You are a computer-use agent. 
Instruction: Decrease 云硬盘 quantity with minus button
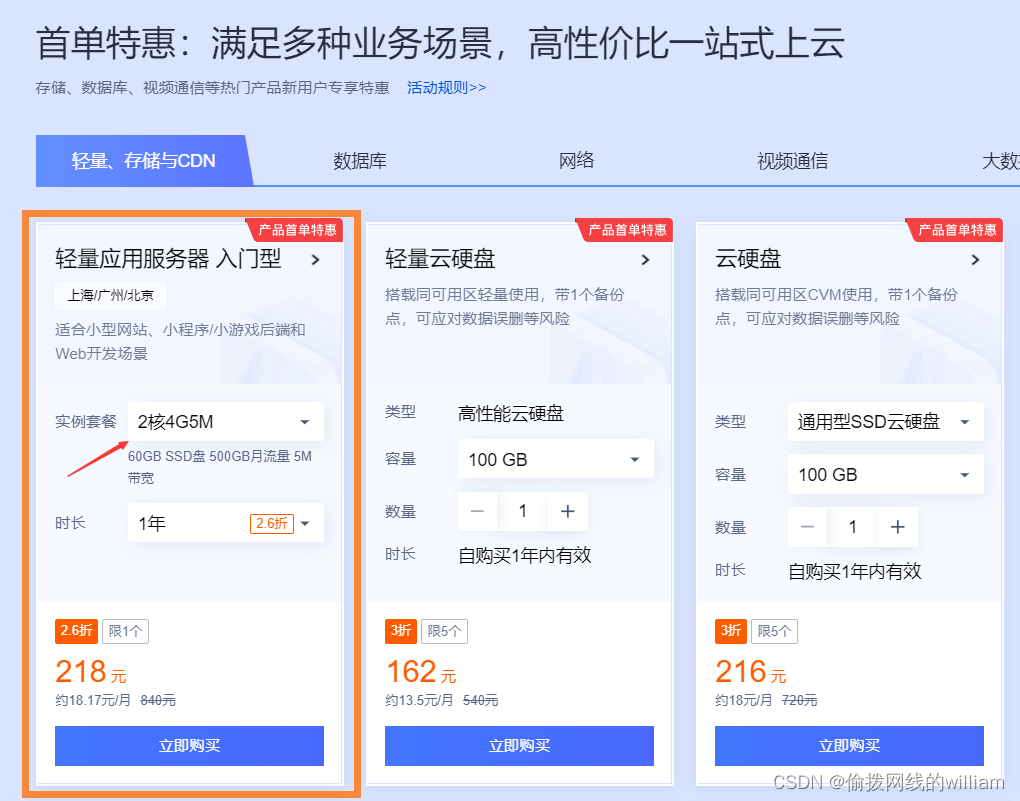pos(807,527)
